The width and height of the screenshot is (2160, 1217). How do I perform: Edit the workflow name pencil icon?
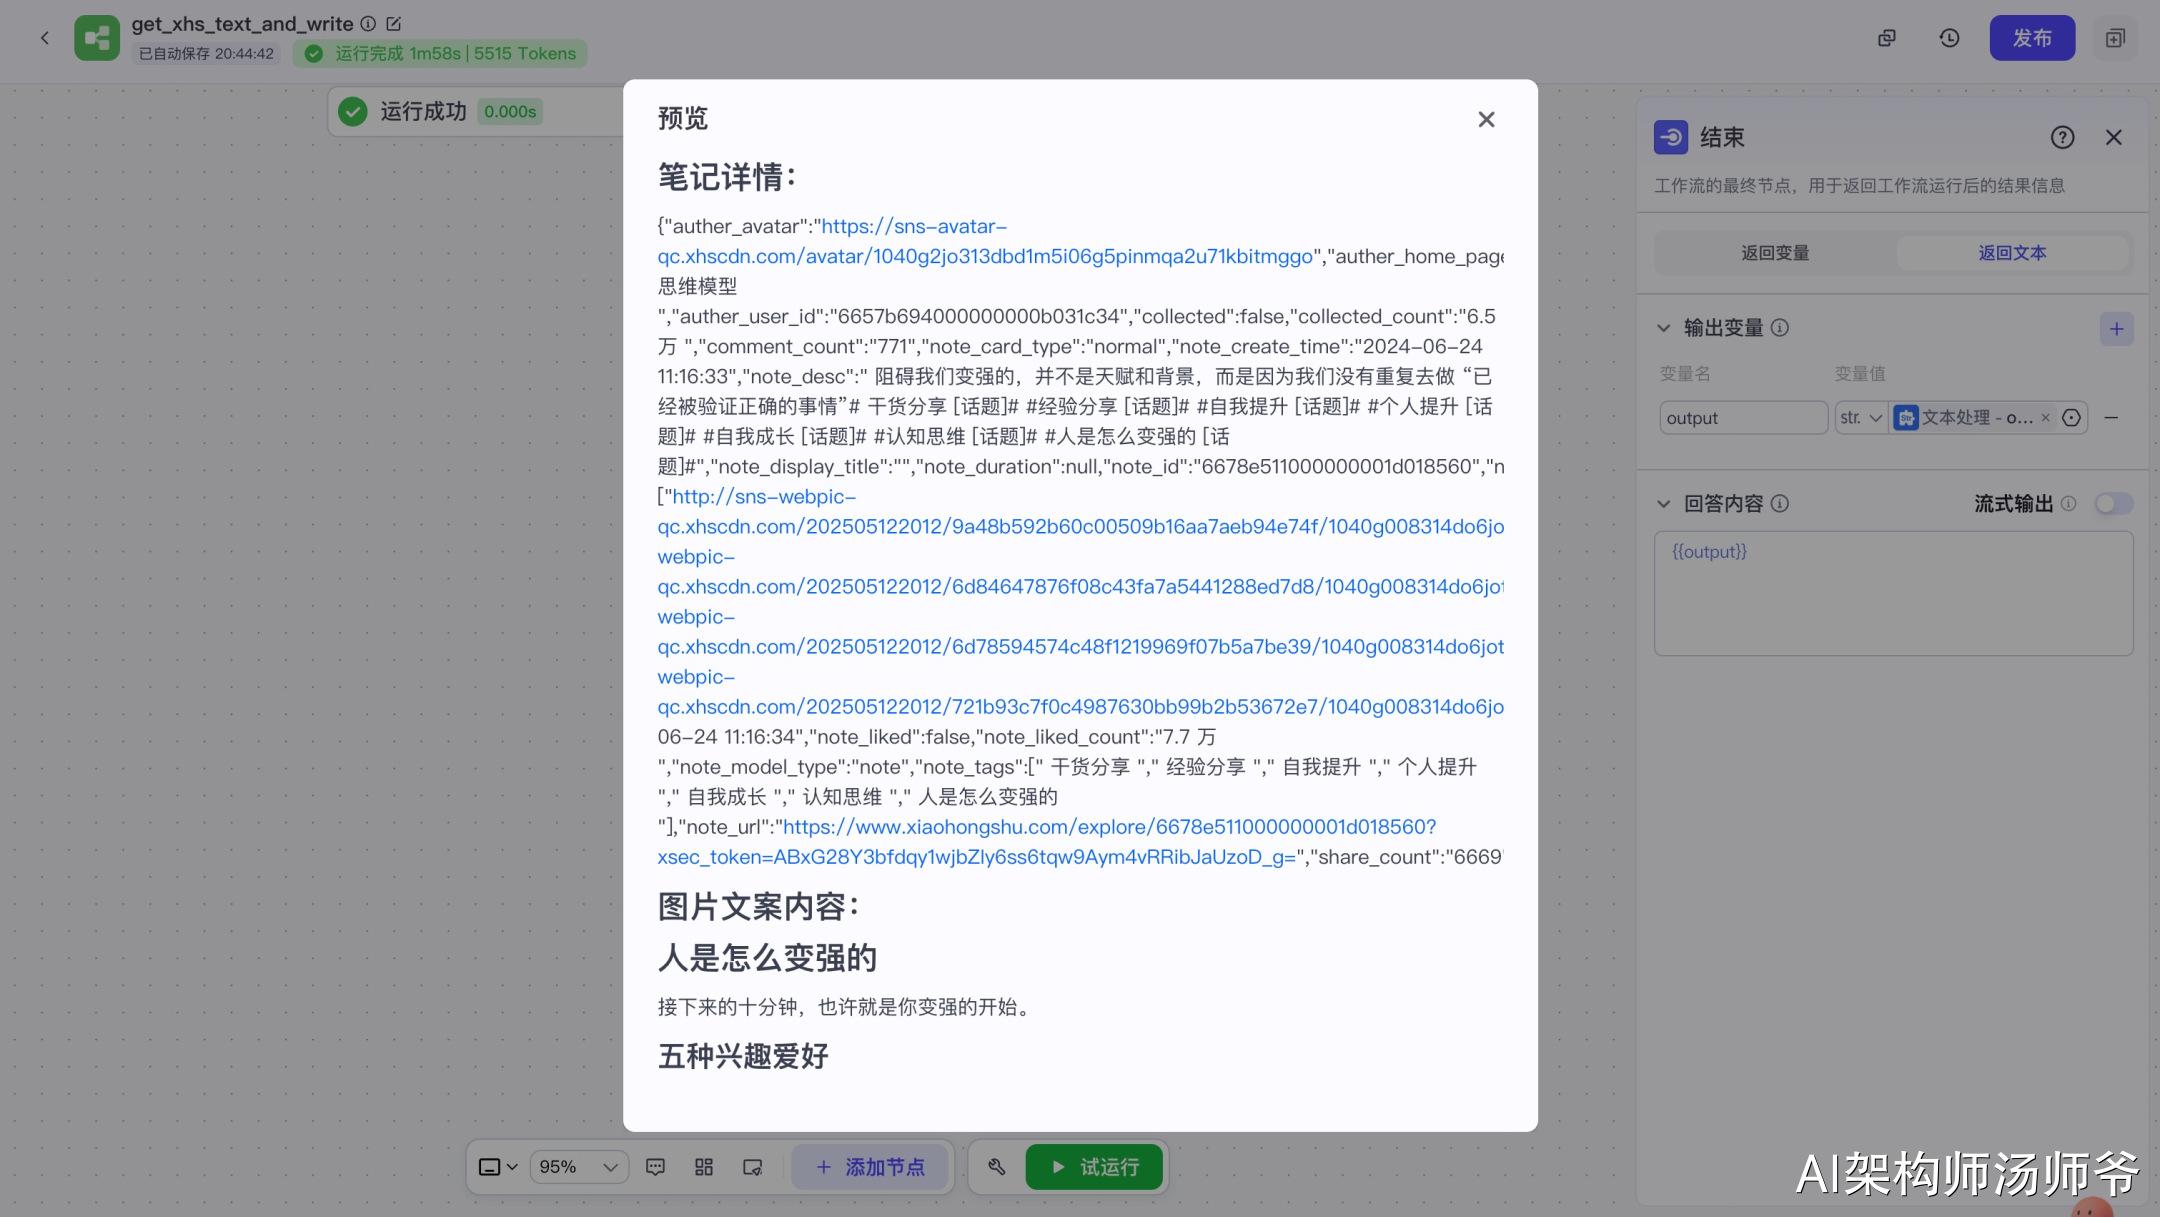(x=393, y=23)
